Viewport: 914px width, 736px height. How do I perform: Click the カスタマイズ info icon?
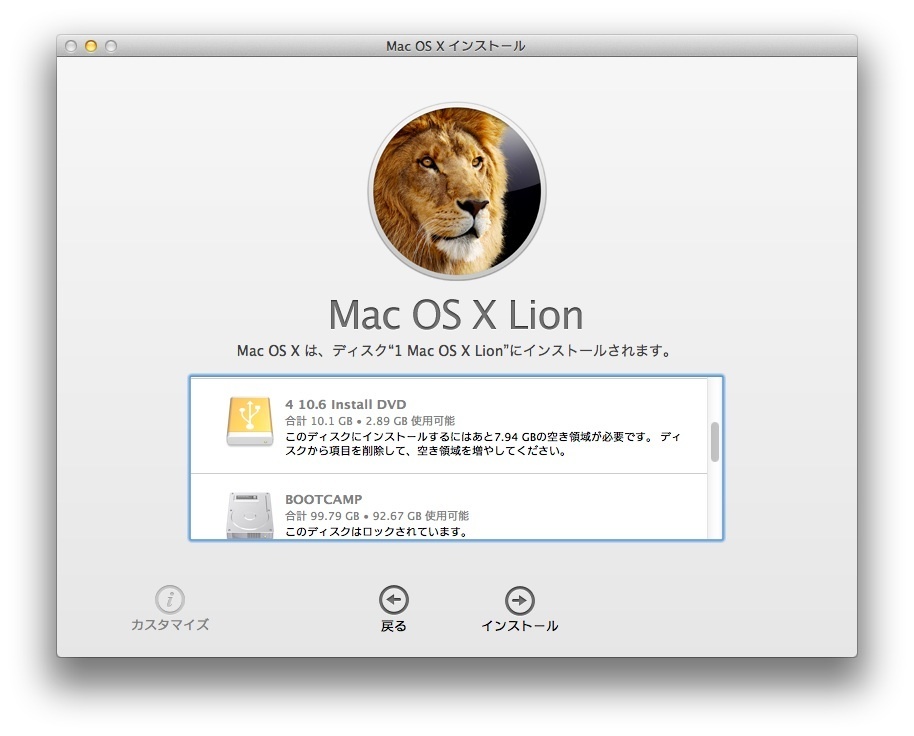[170, 599]
